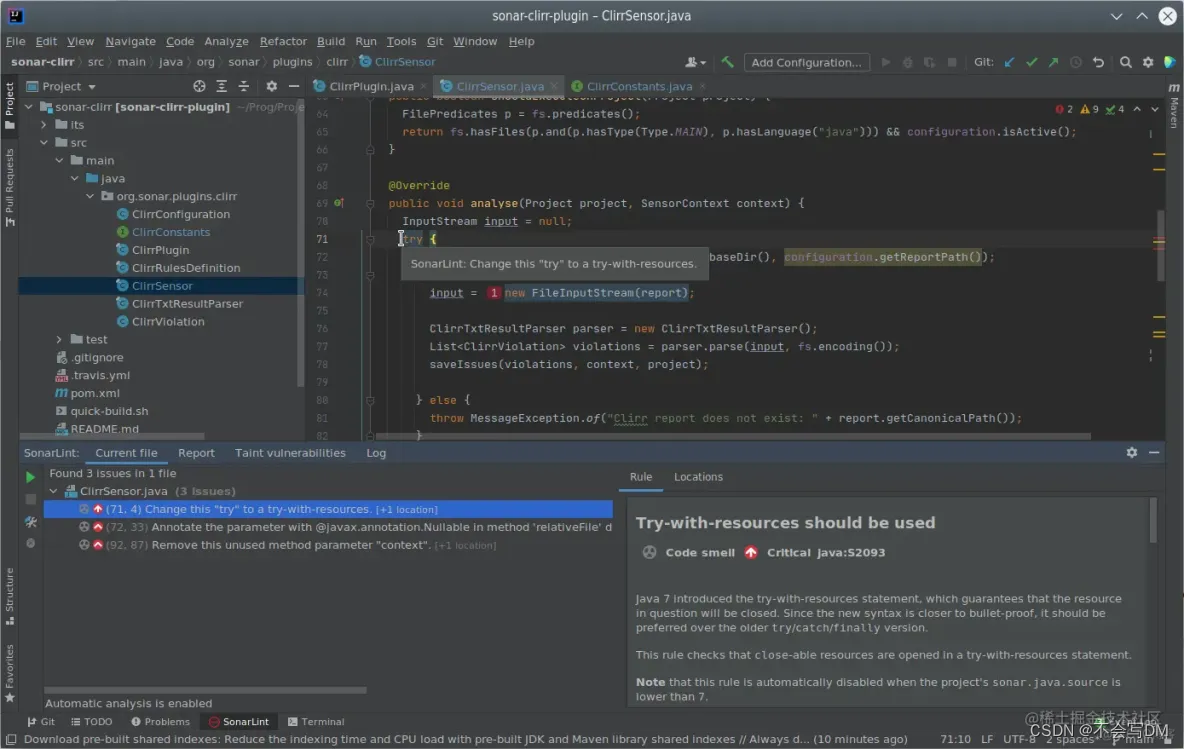Expand the its folder

(x=44, y=125)
